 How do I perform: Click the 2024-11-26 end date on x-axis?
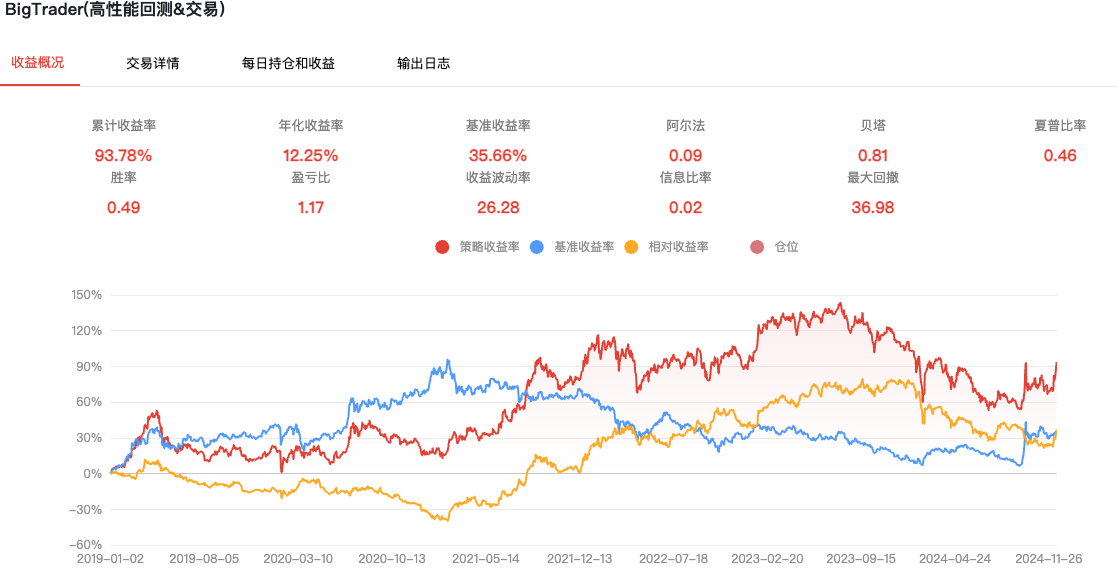click(x=1049, y=559)
